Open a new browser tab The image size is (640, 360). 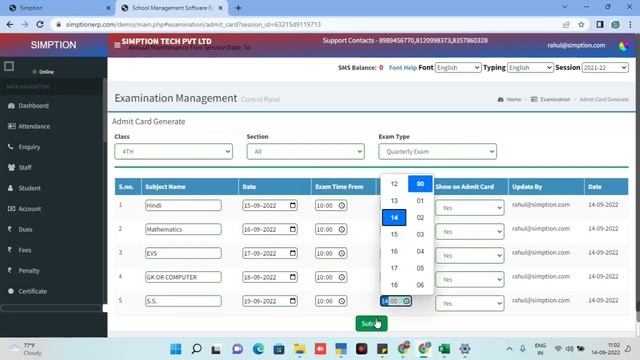tap(238, 8)
